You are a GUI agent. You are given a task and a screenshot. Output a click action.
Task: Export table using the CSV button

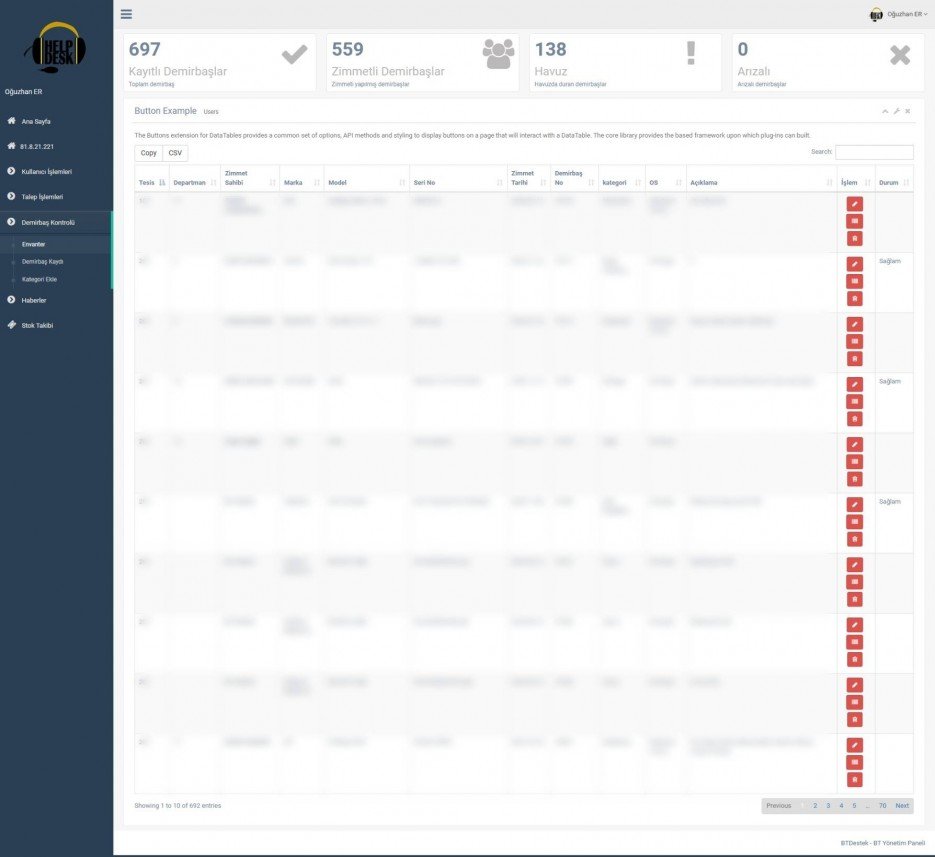175,153
